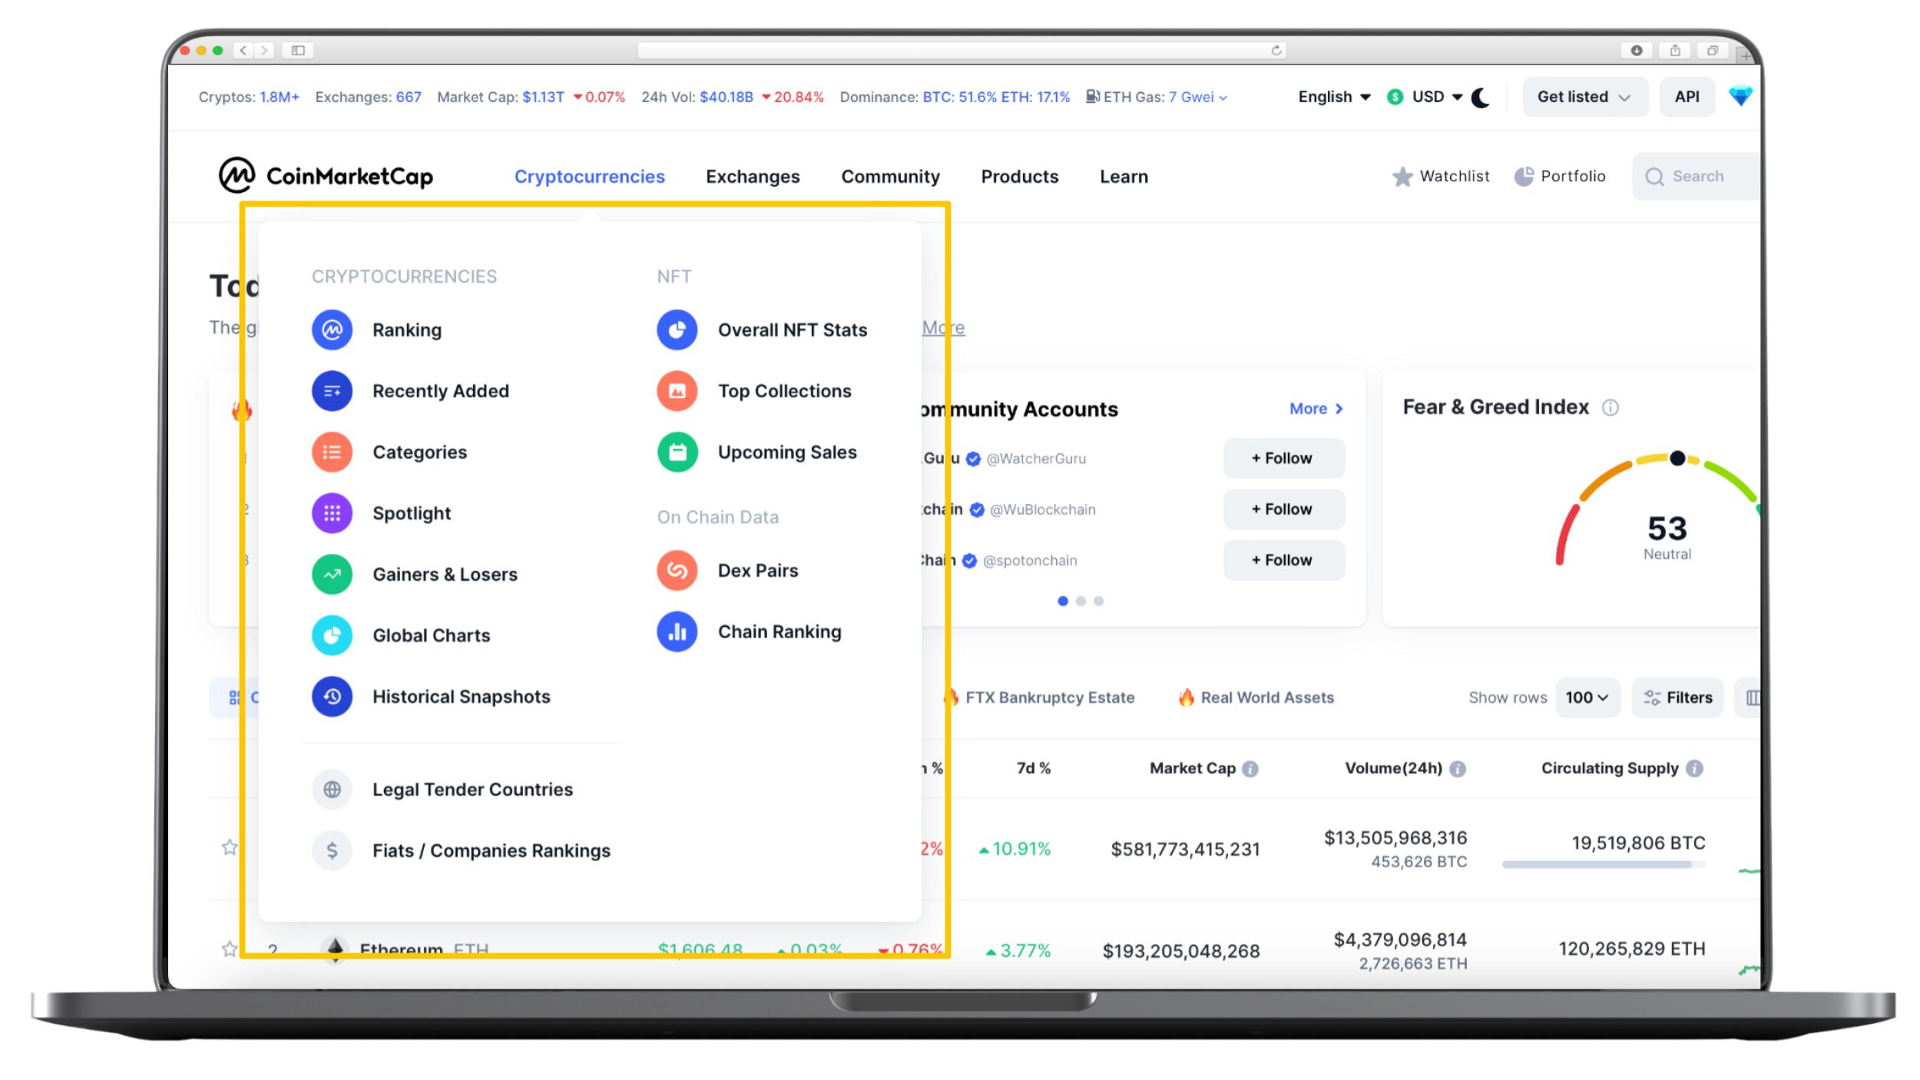Select Recently Added menu entry
Image resolution: width=1920 pixels, height=1080 pixels.
[x=440, y=391]
